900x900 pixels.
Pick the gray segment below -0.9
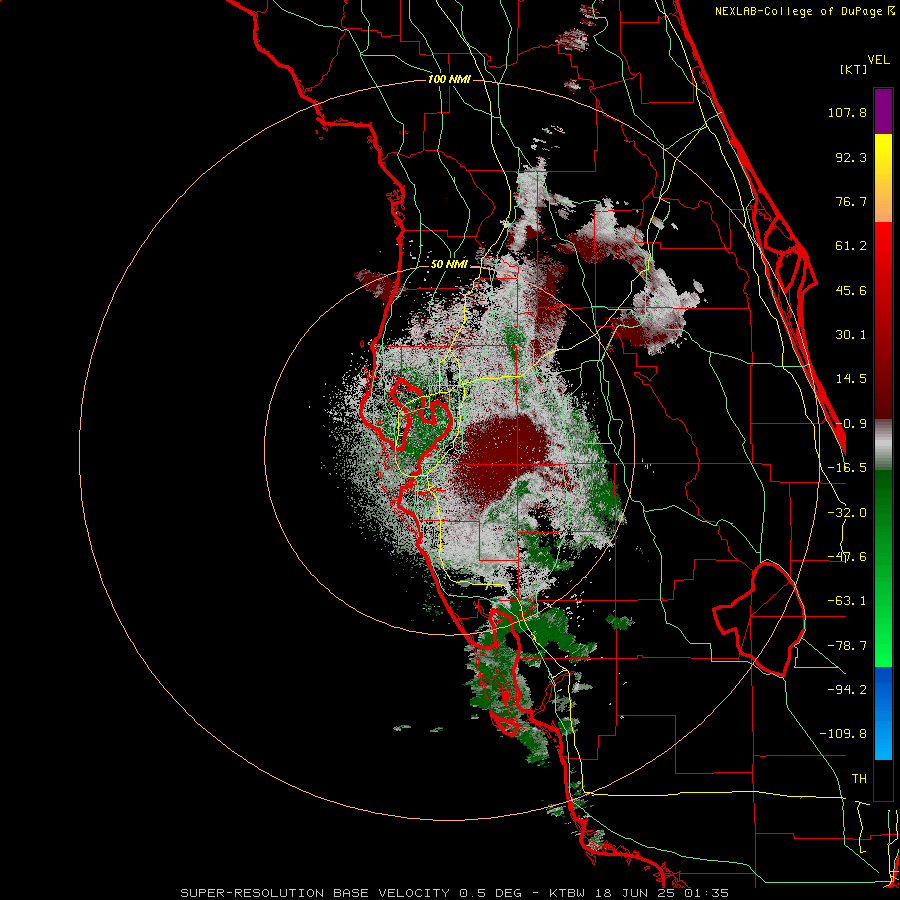coord(883,445)
